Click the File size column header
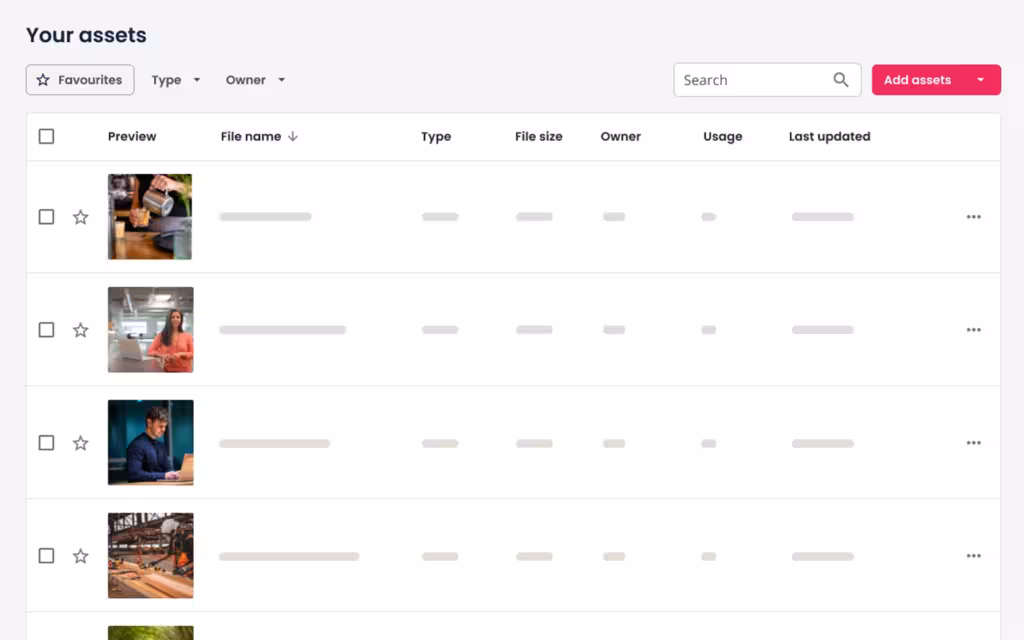The height and width of the screenshot is (640, 1024). (538, 136)
